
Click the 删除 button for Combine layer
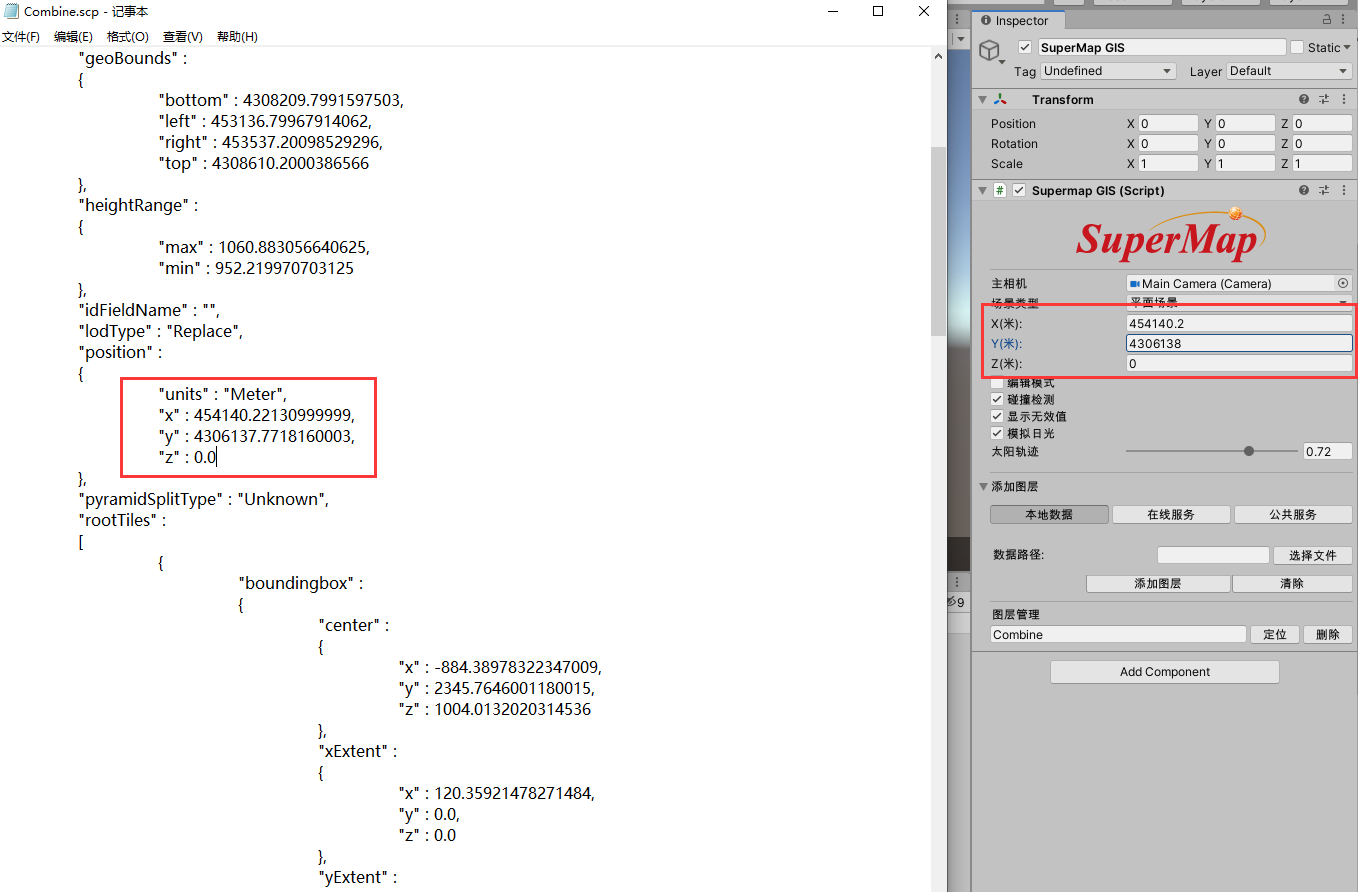pos(1328,634)
